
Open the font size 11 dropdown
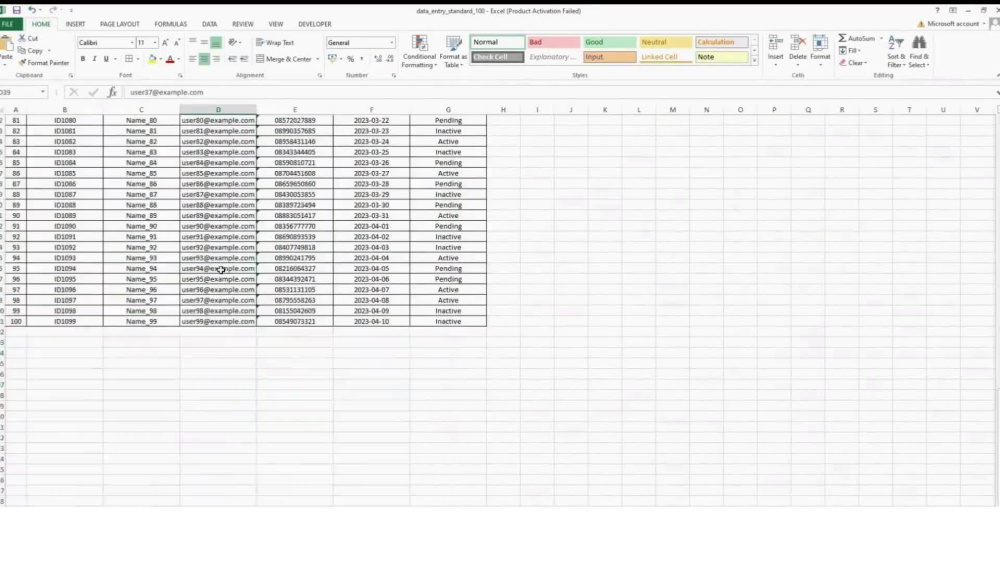click(155, 43)
